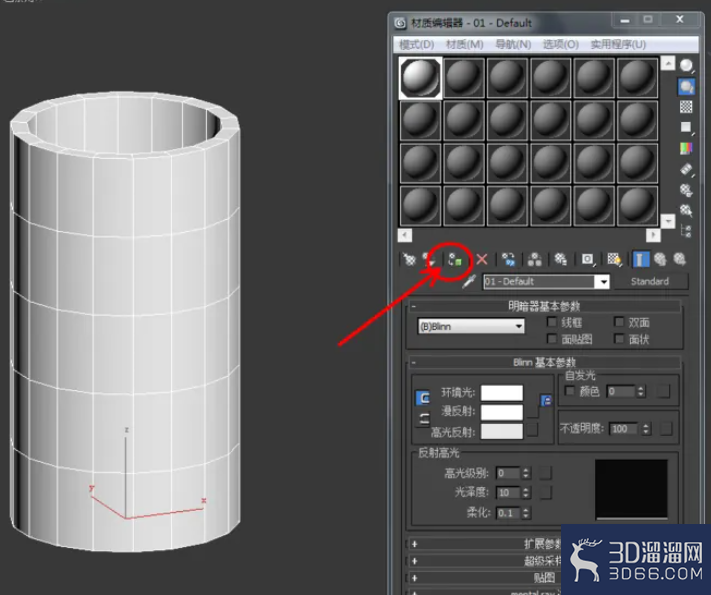Enable 面贴图 face map checkbox
This screenshot has height=595, width=711.
(551, 339)
